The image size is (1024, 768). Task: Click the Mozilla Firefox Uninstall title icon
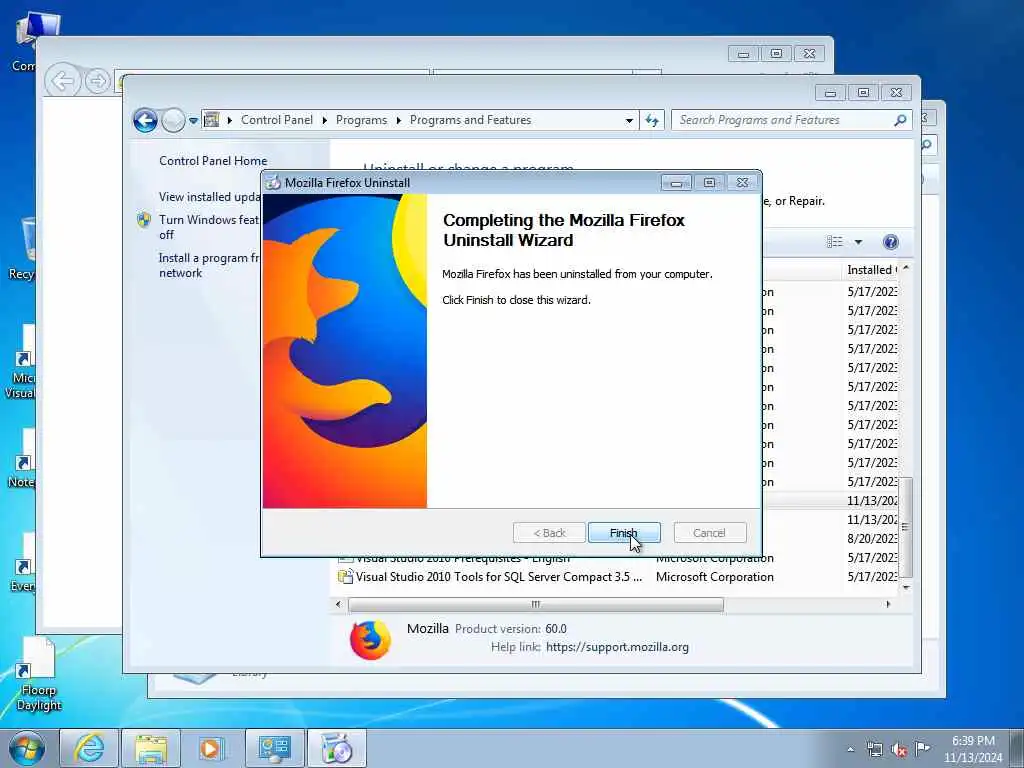coord(273,183)
